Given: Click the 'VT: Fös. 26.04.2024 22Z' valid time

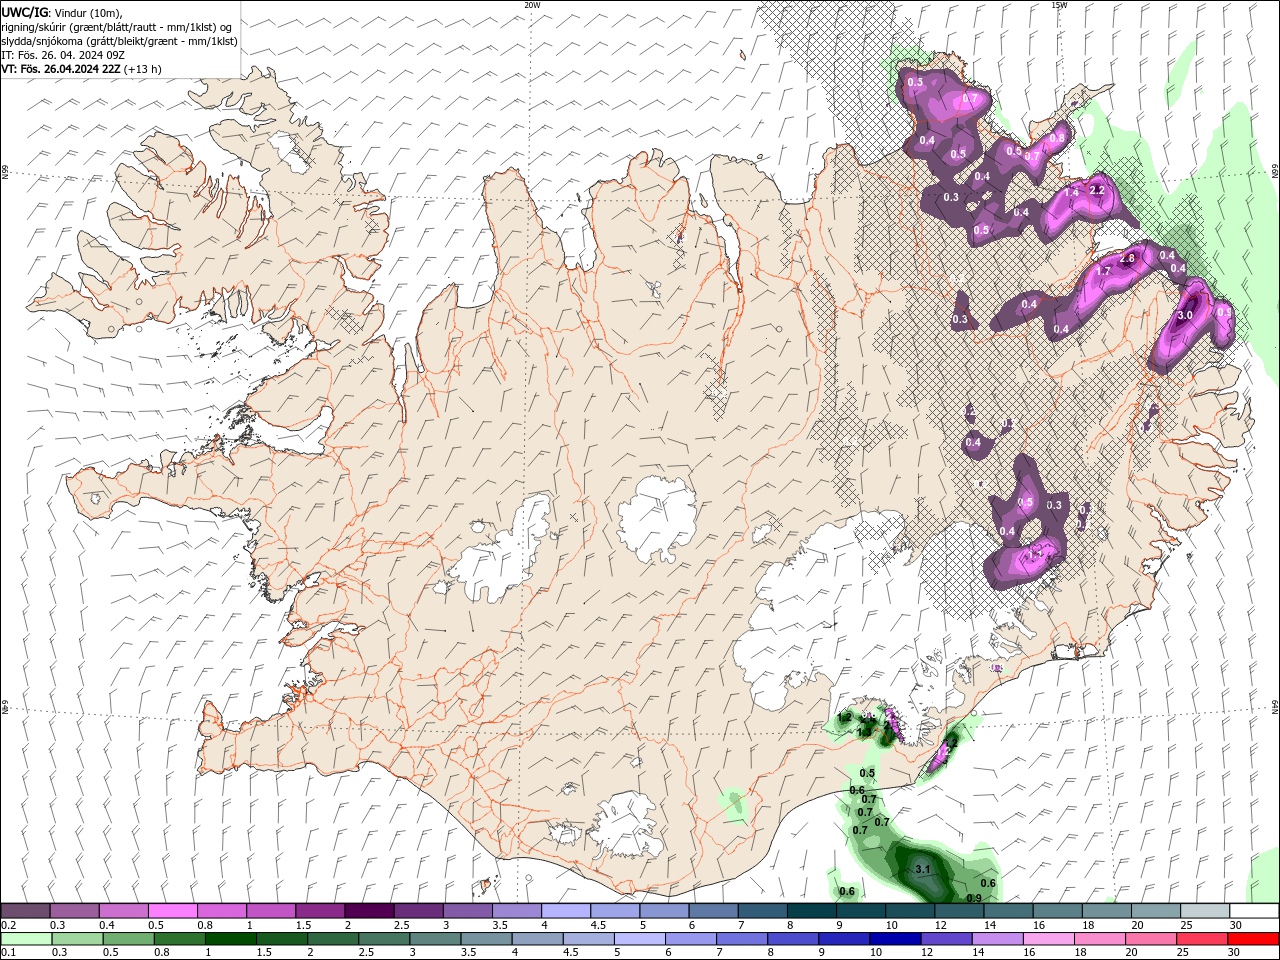Looking at the screenshot, I should coord(61,69).
